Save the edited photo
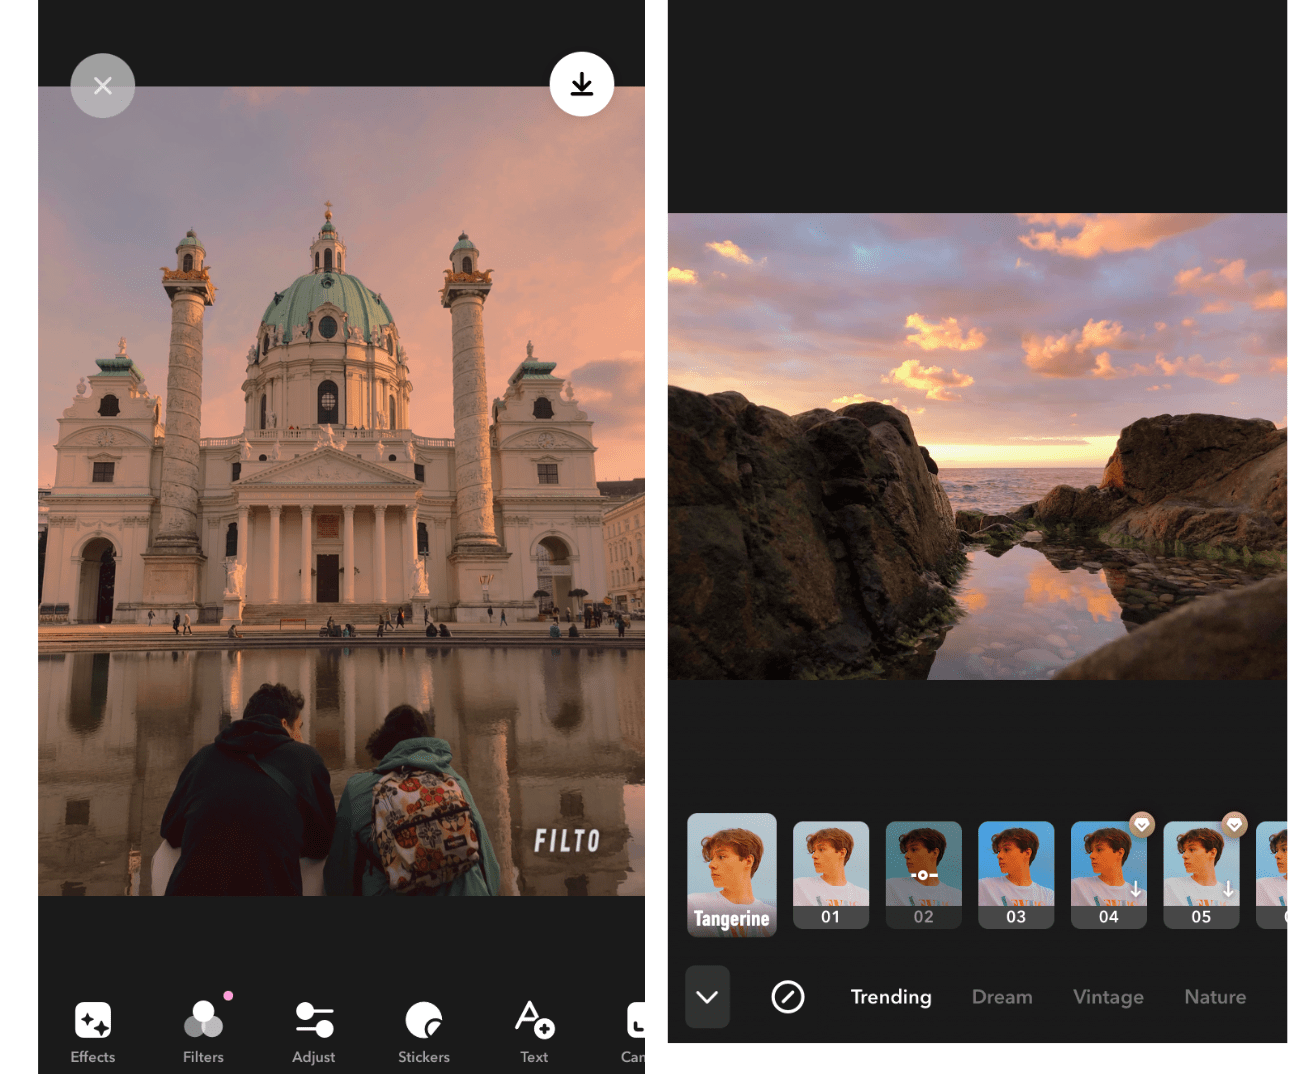Screen dimensions: 1304x1074 (x=582, y=84)
